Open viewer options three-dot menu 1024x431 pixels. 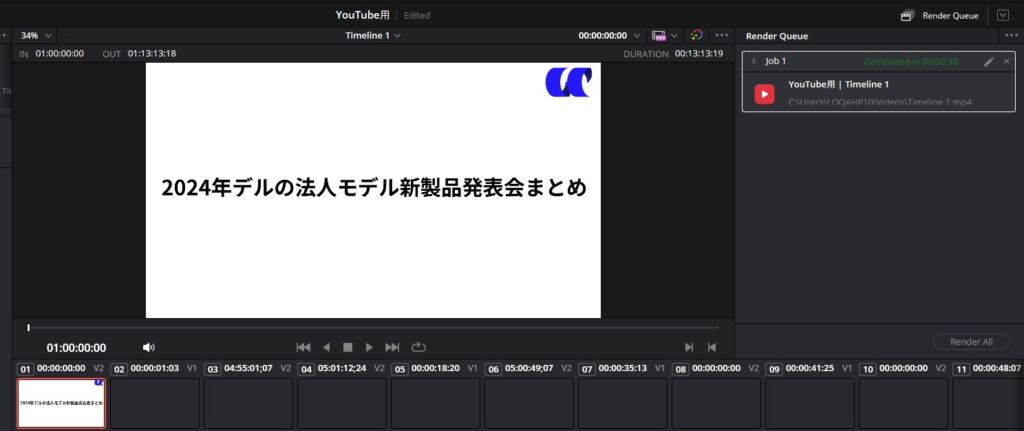click(x=721, y=36)
